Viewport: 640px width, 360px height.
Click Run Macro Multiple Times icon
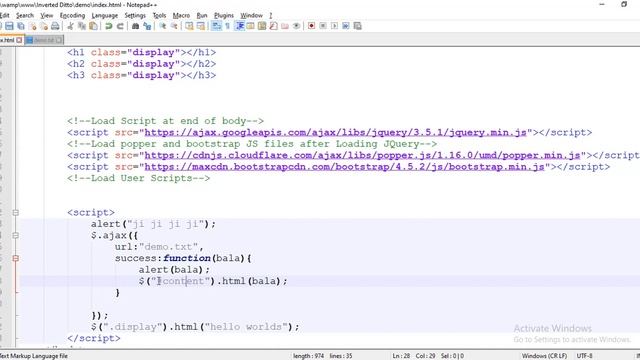346,26
